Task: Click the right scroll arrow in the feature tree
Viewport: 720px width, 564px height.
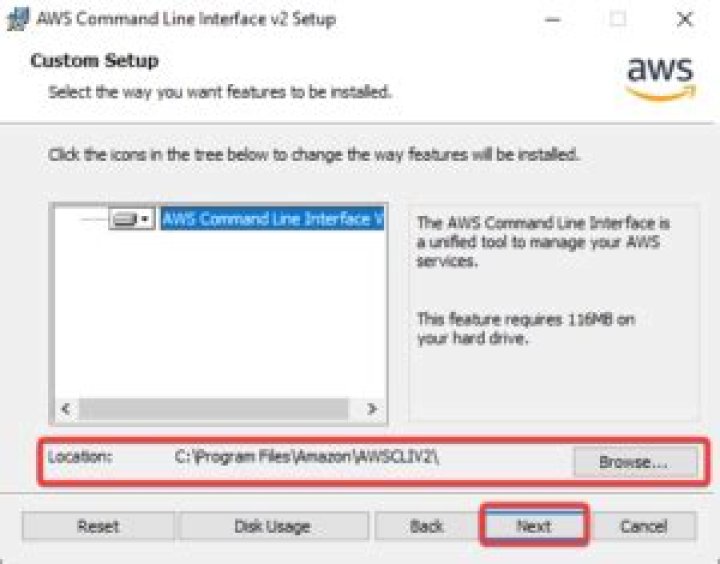Action: coord(371,409)
